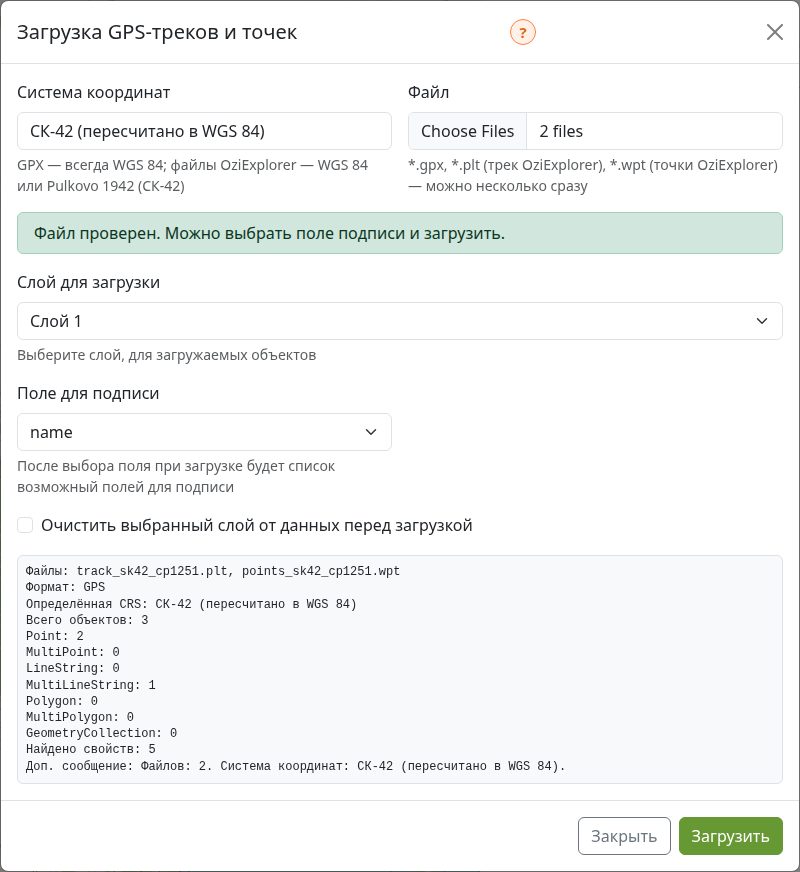Click the '2 files' file selection text
The image size is (800, 872).
[x=561, y=131]
